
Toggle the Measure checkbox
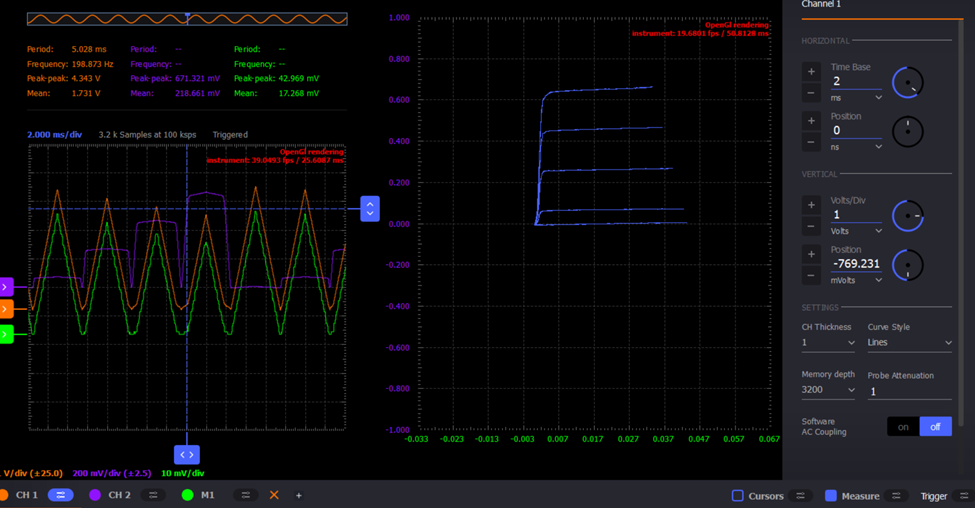(x=830, y=496)
